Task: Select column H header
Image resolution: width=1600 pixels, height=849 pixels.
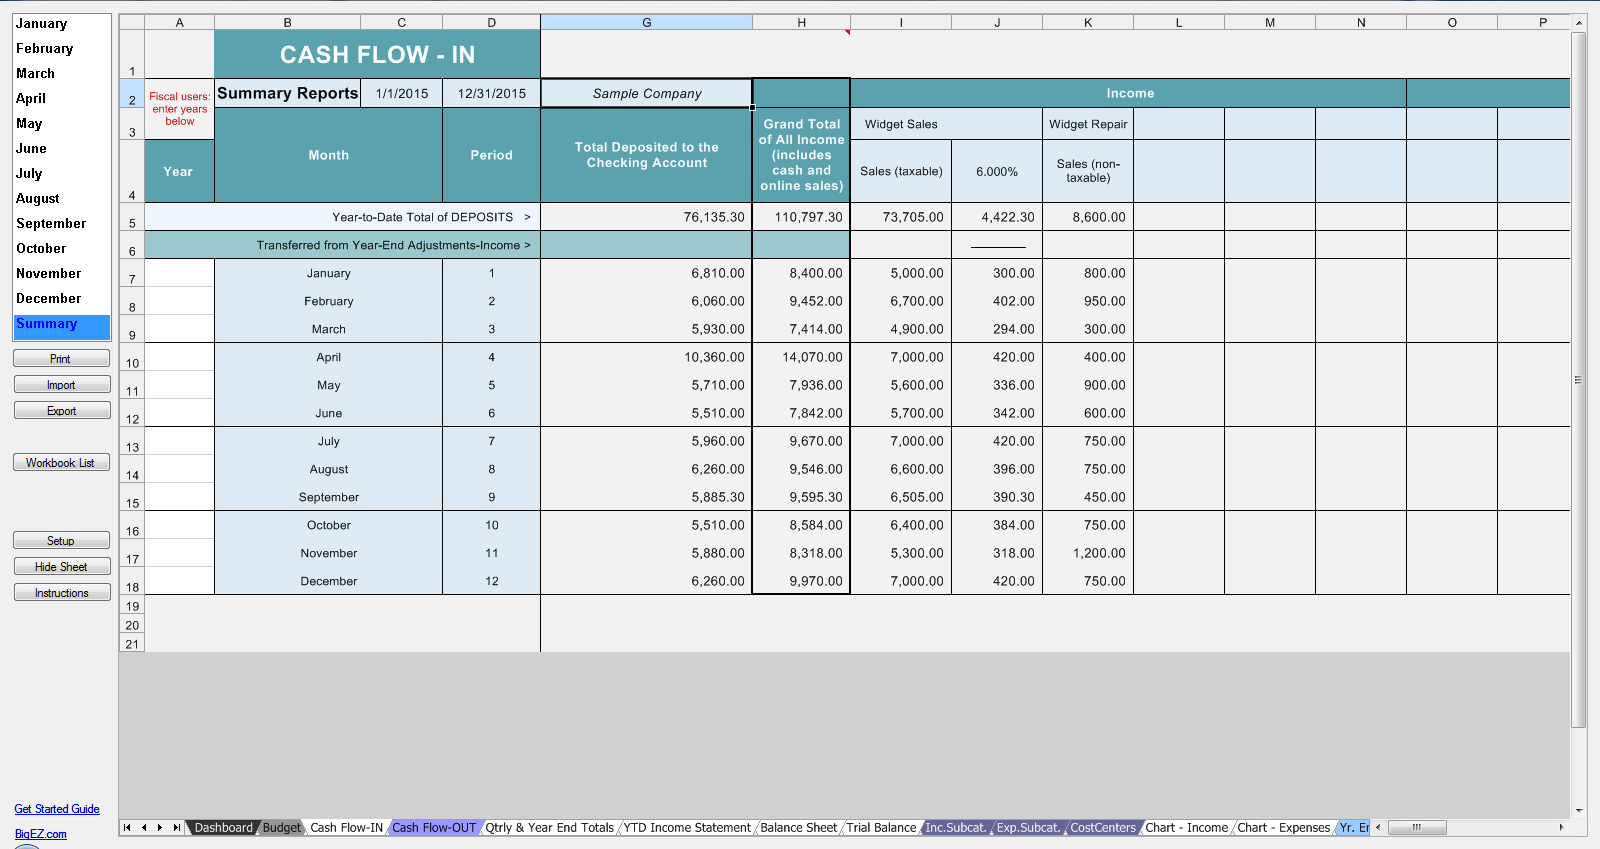Action: [x=802, y=22]
